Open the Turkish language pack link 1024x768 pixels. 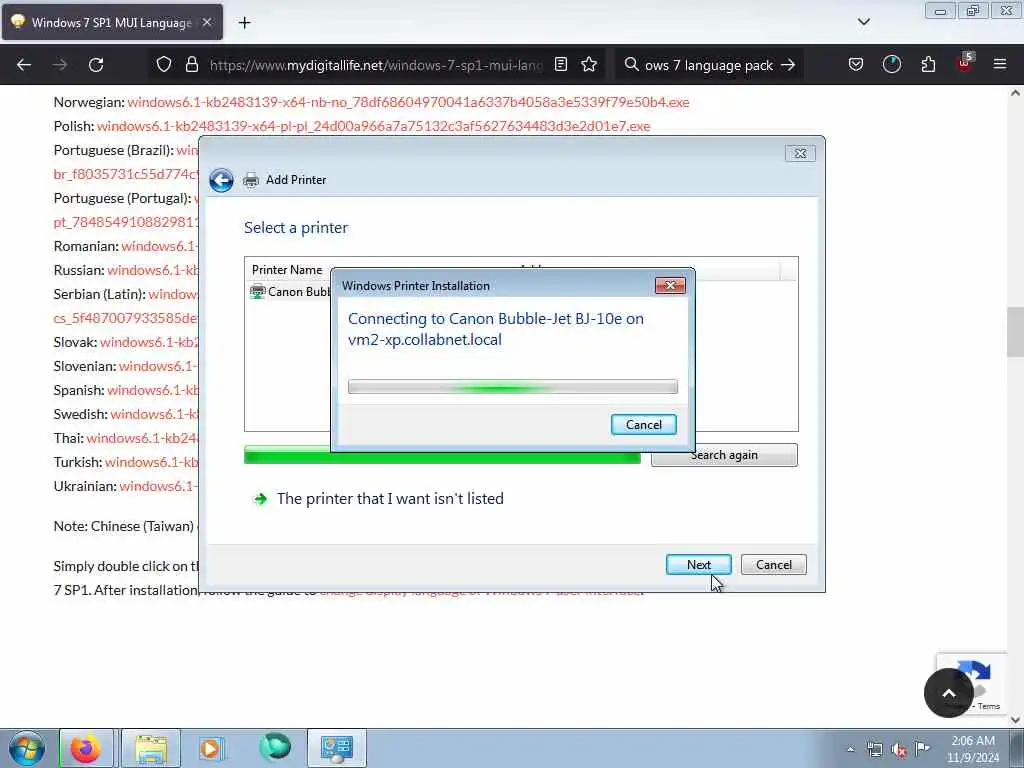pyautogui.click(x=152, y=462)
